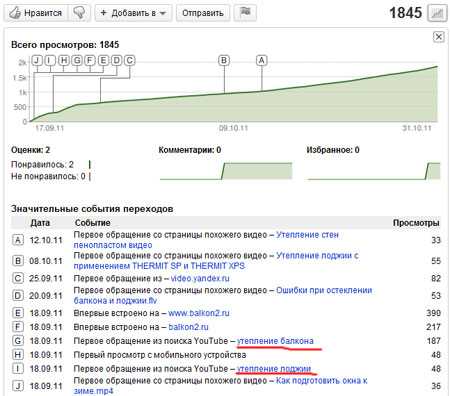Screen dimensions: 450x396
Task: Open the Утепление стен пенопластом видео link
Action: tap(206, 240)
